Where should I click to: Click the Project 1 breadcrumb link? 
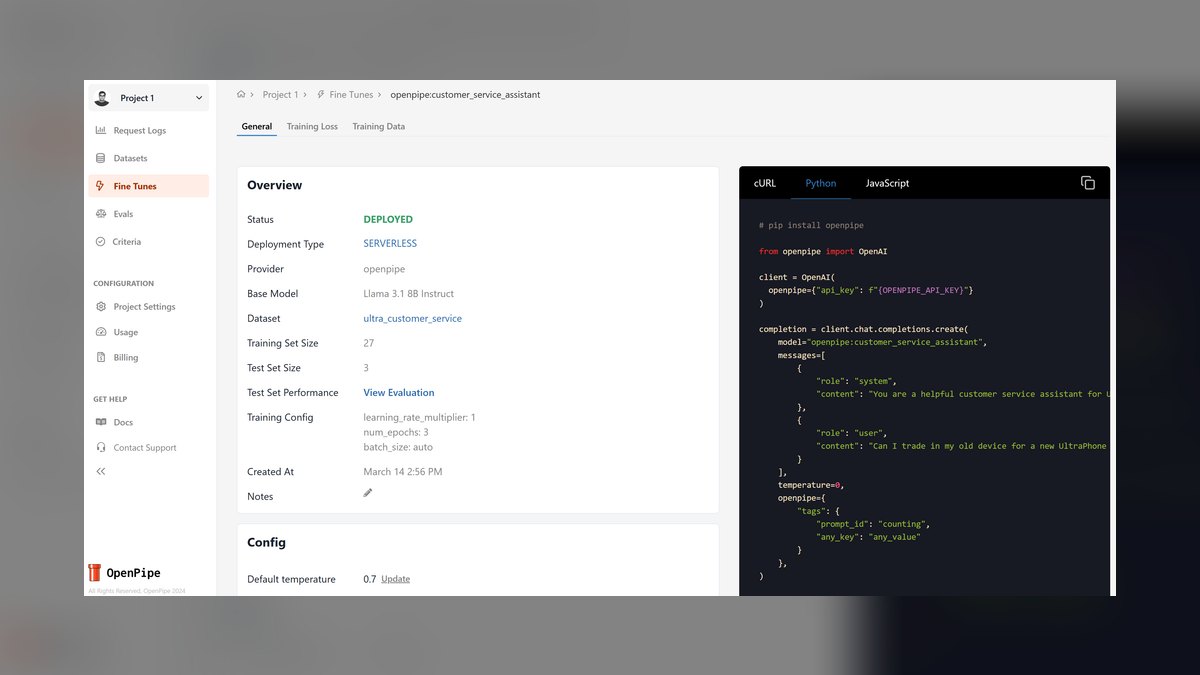tap(280, 95)
